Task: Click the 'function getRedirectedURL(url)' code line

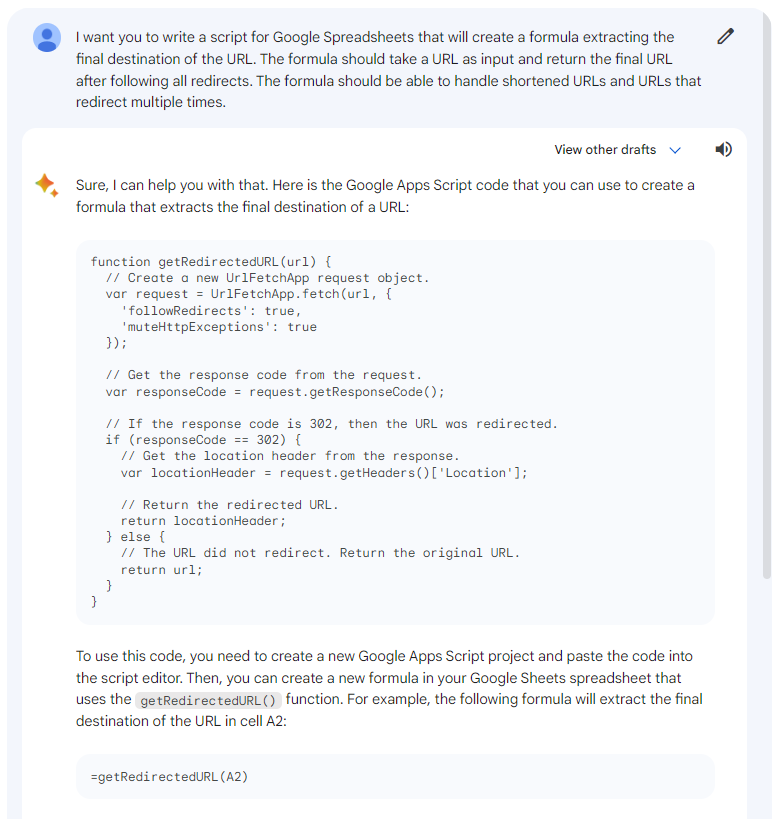Action: pyautogui.click(x=210, y=262)
